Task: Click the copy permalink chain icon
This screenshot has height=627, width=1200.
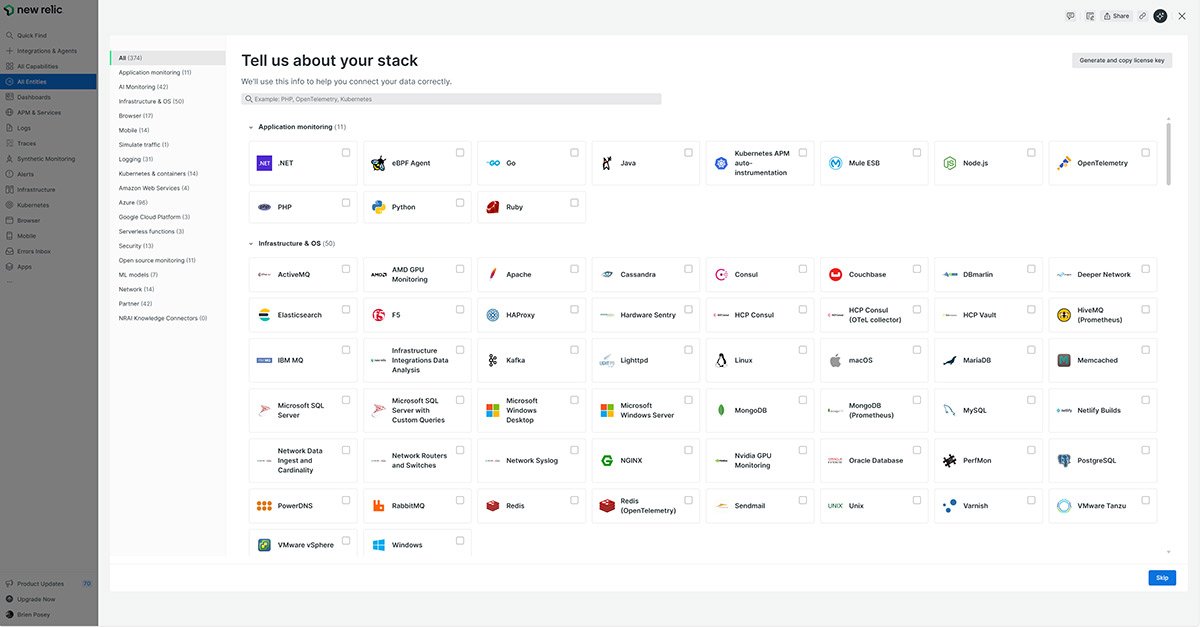Action: 1142,16
